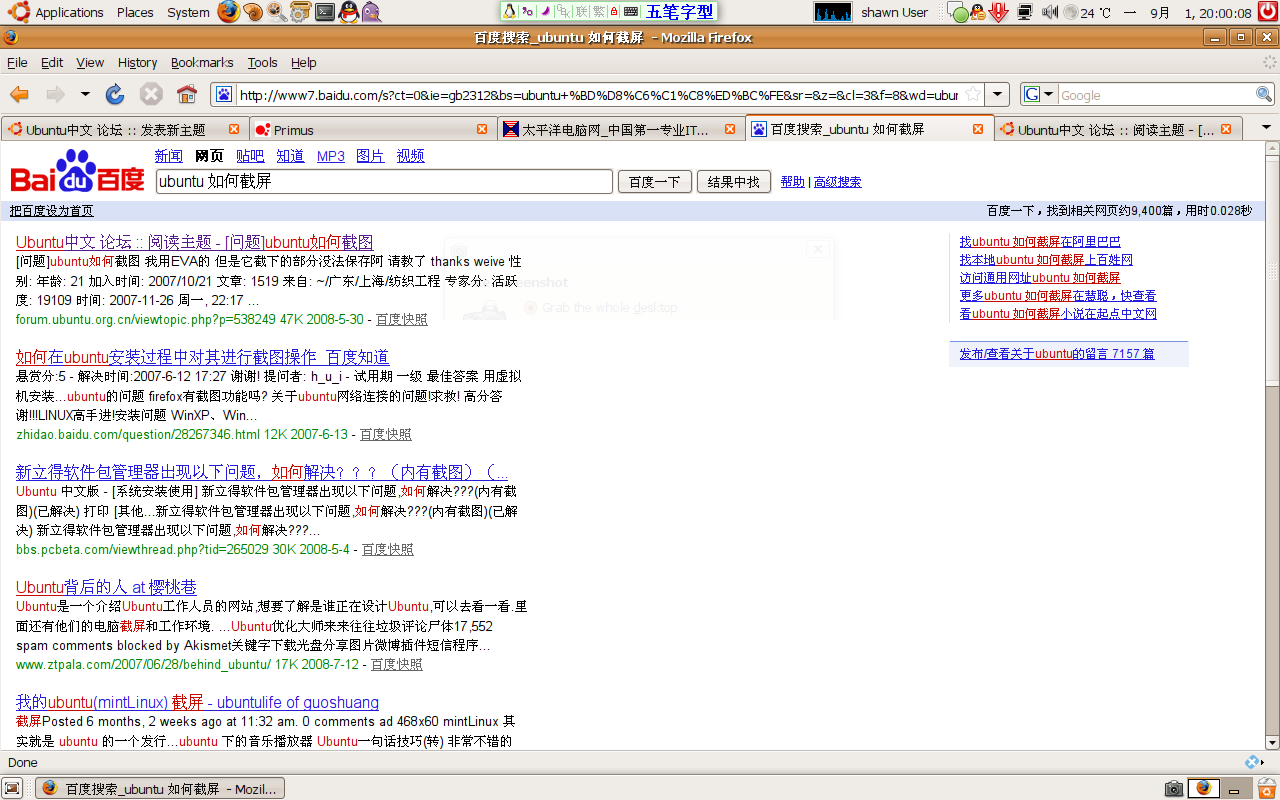The image size is (1280, 800).
Task: Open the Baidu 图片 images link
Action: (x=370, y=156)
